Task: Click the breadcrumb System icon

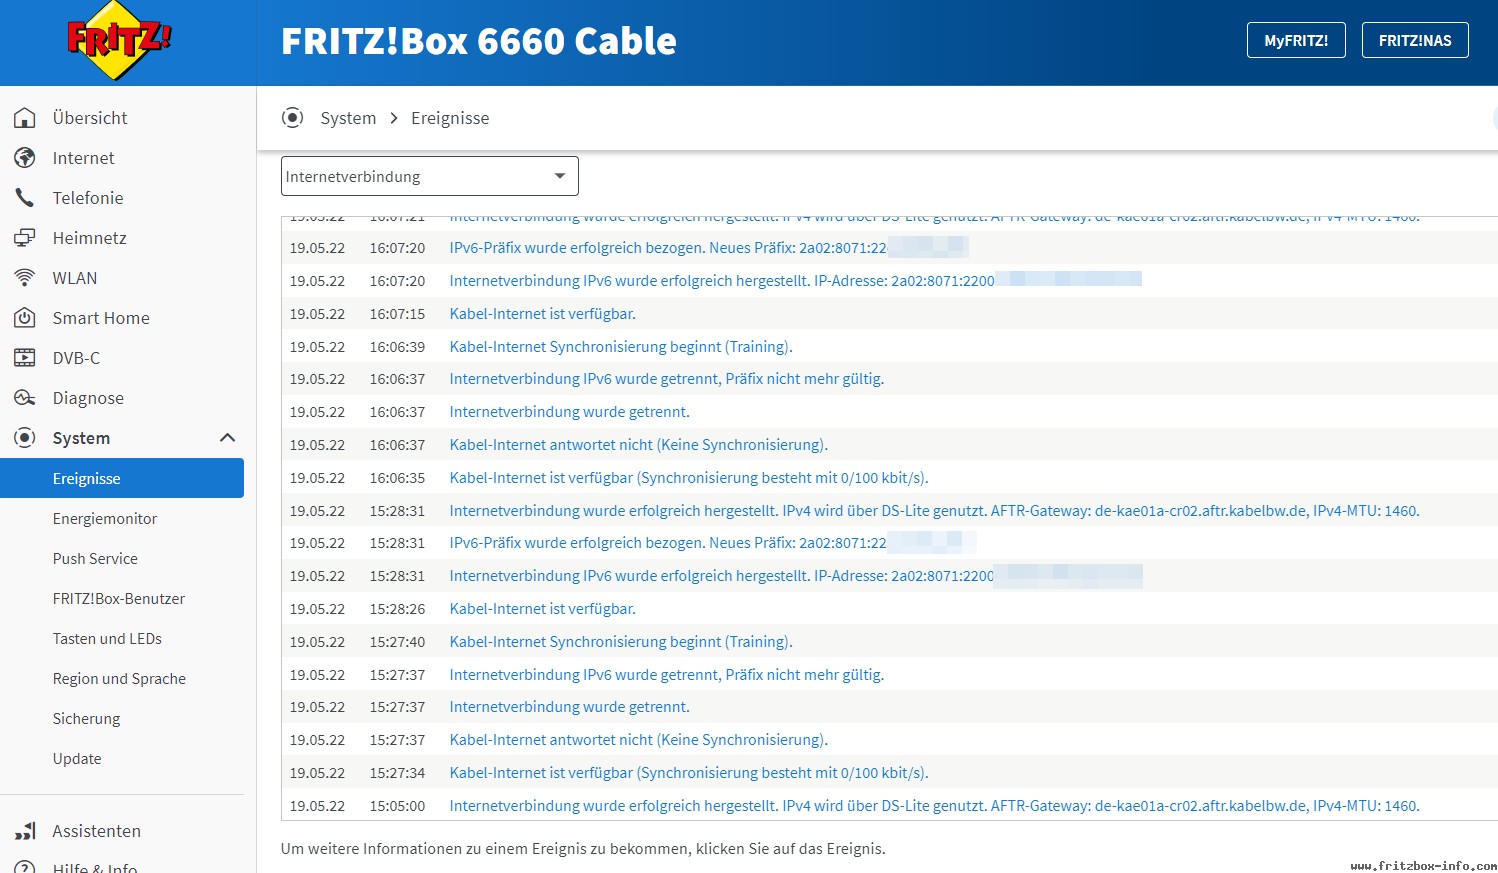Action: tap(292, 118)
